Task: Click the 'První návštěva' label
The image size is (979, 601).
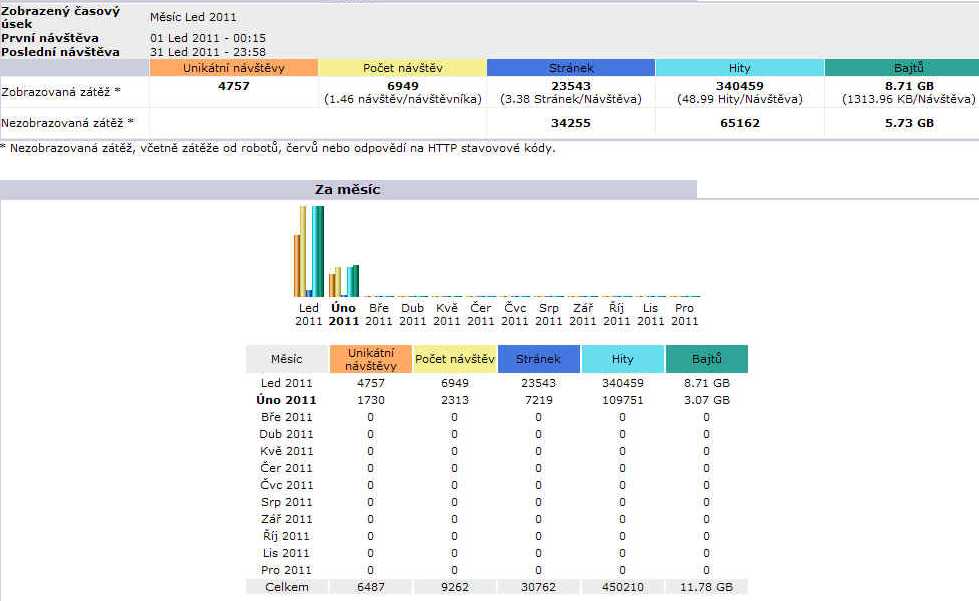Action: click(50, 38)
